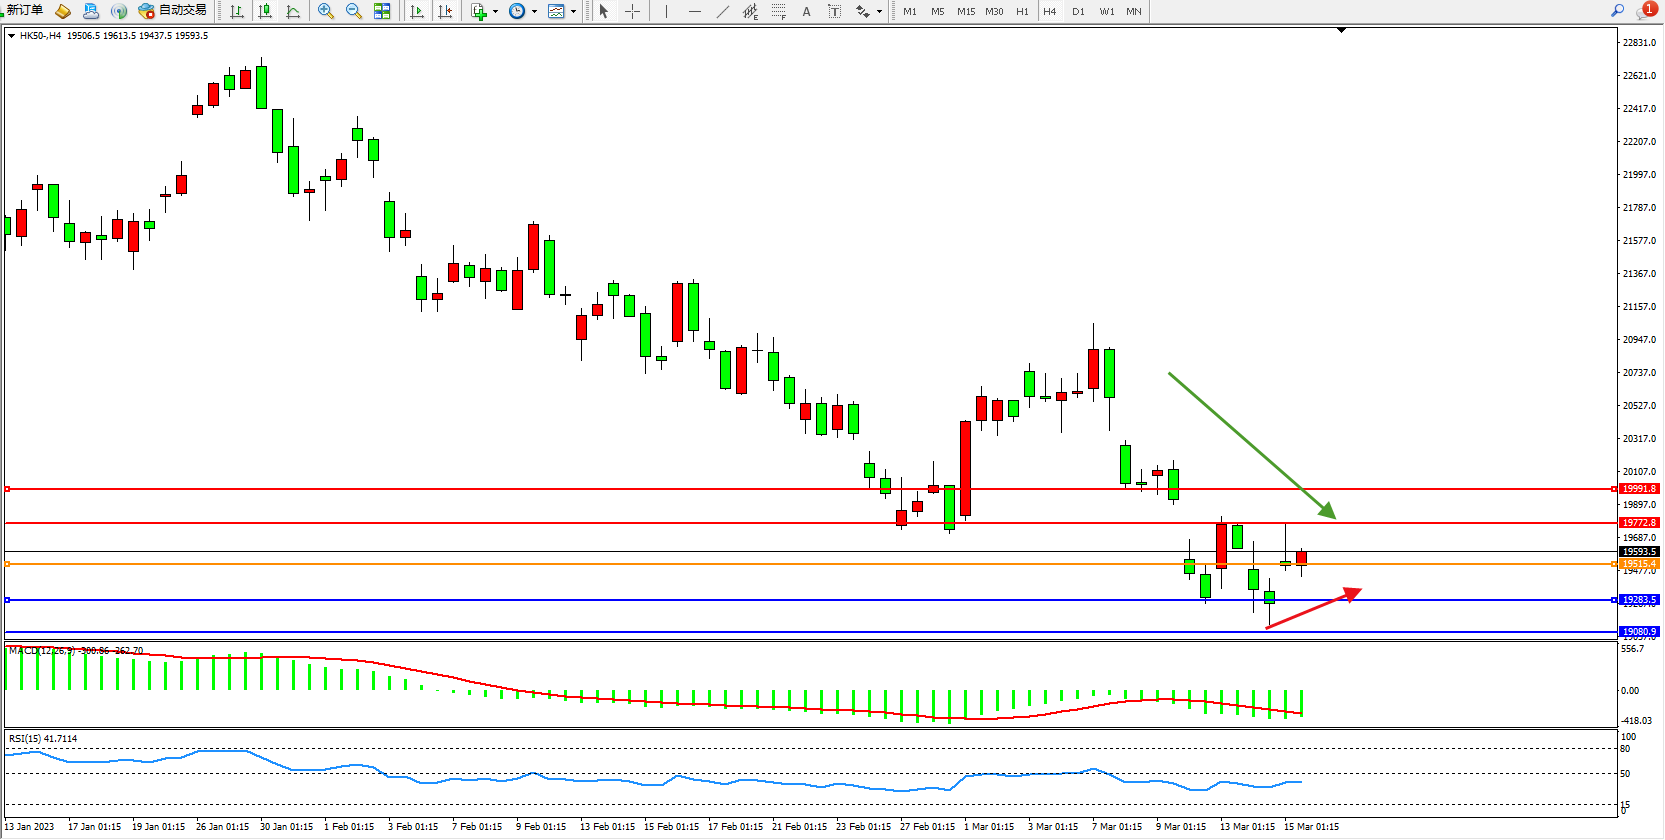
Task: Switch chart to candlestick mode
Action: pos(265,11)
